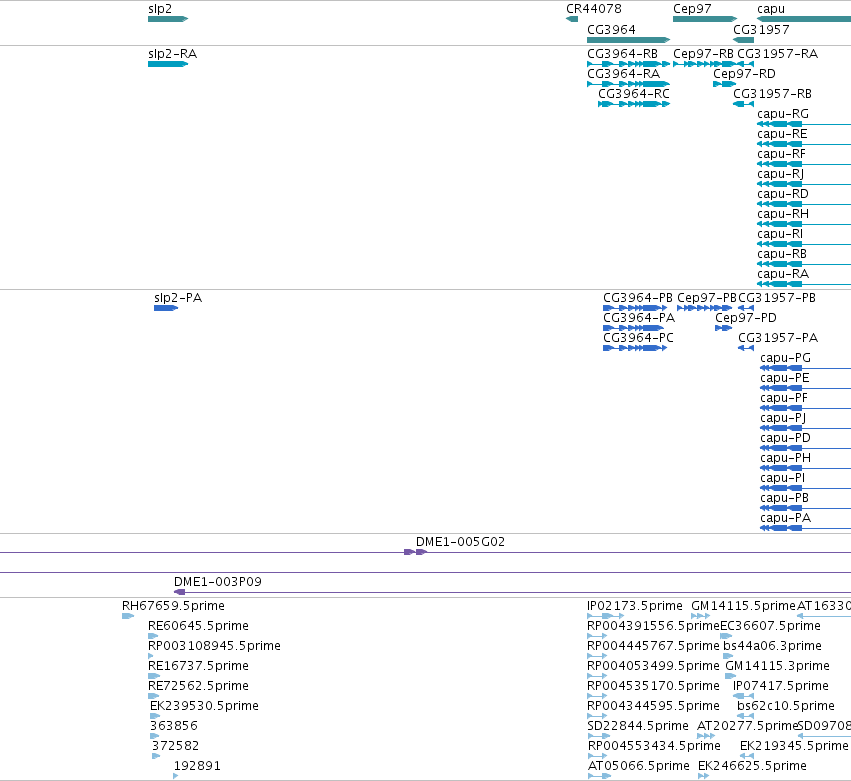
Task: Click EST label EK219345.5prime
Action: point(794,746)
